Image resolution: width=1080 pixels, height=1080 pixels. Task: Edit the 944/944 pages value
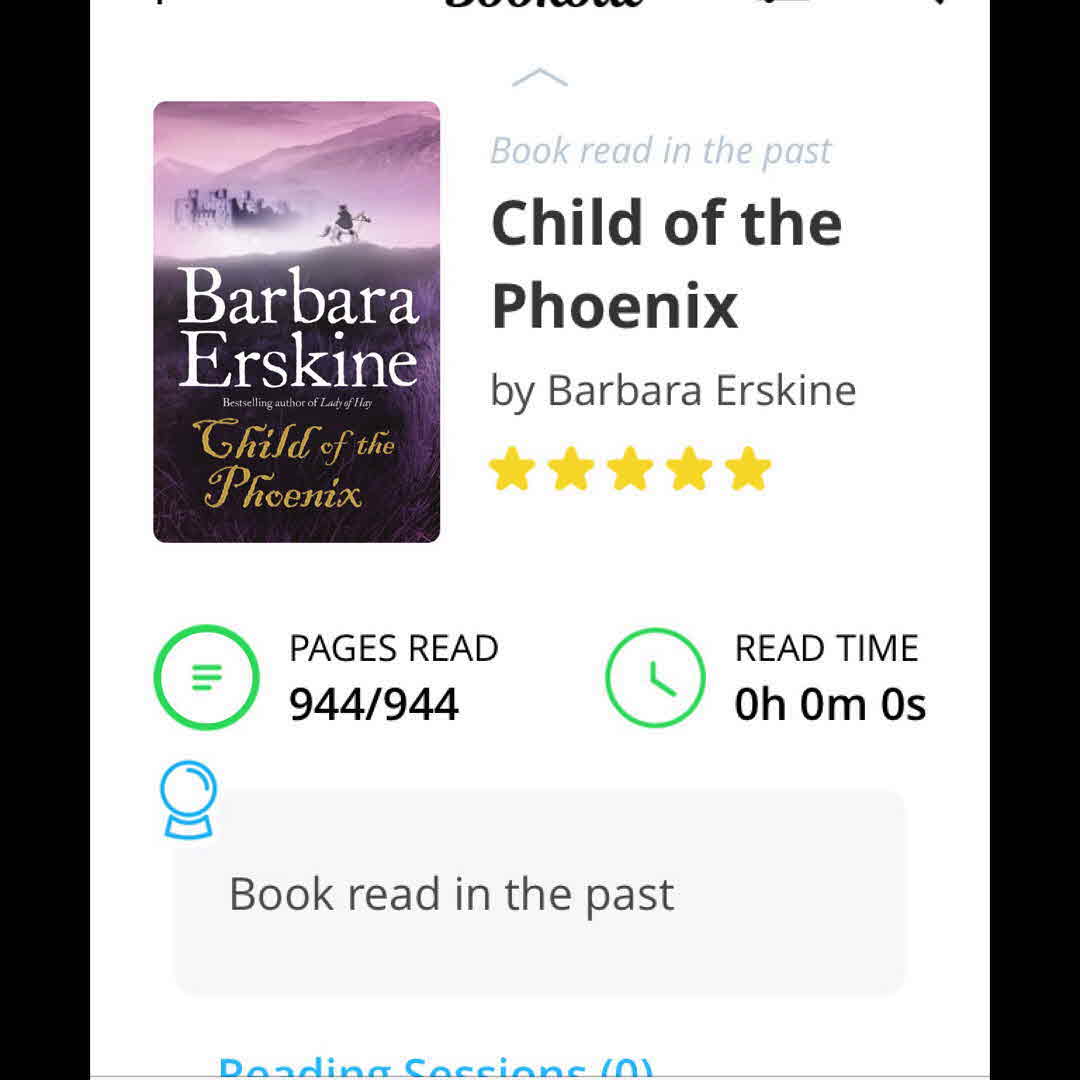(x=373, y=705)
